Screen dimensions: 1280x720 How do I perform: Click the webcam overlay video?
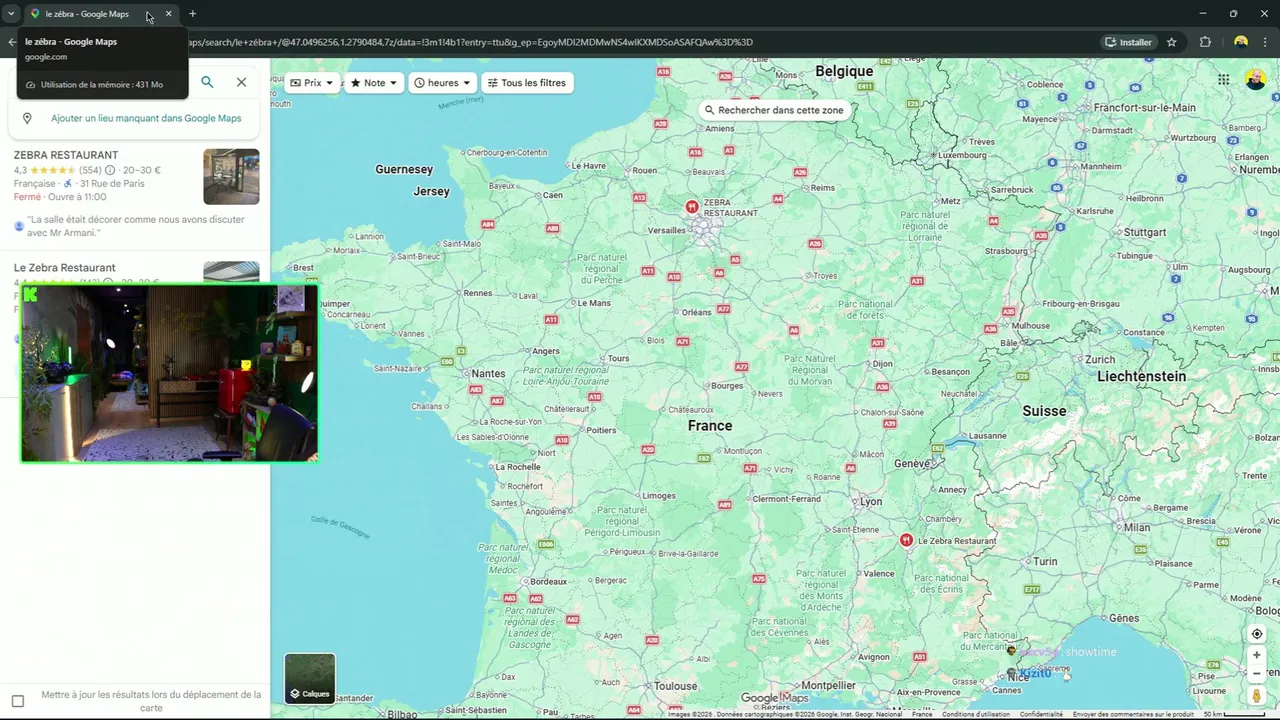pyautogui.click(x=169, y=374)
